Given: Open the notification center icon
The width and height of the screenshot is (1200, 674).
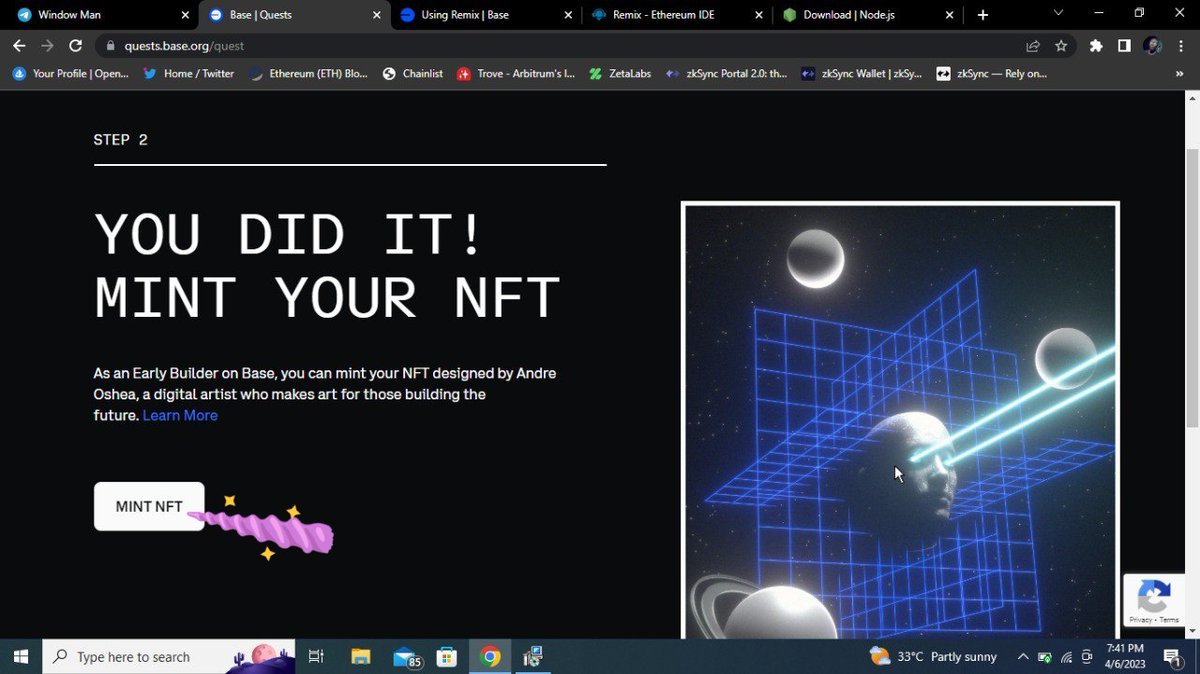Looking at the screenshot, I should click(1174, 656).
